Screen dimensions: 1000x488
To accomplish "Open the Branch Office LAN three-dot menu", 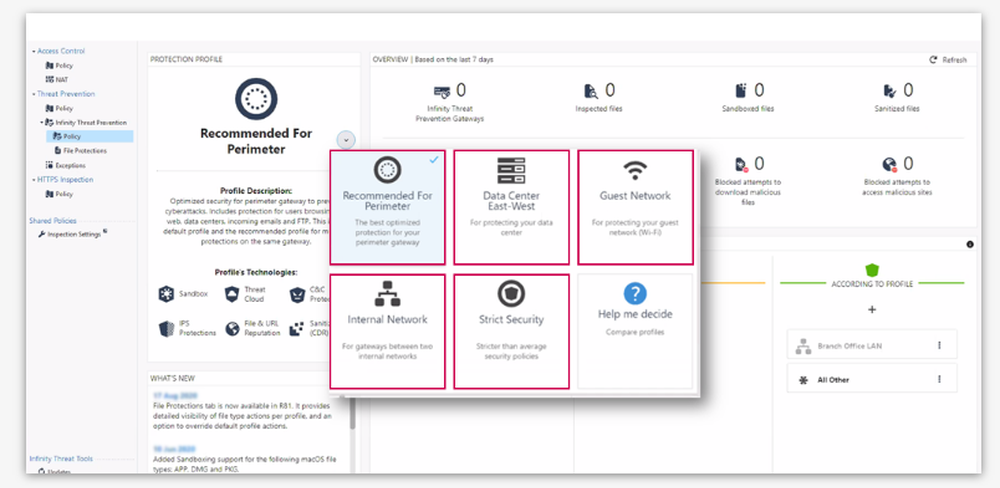I will click(939, 345).
